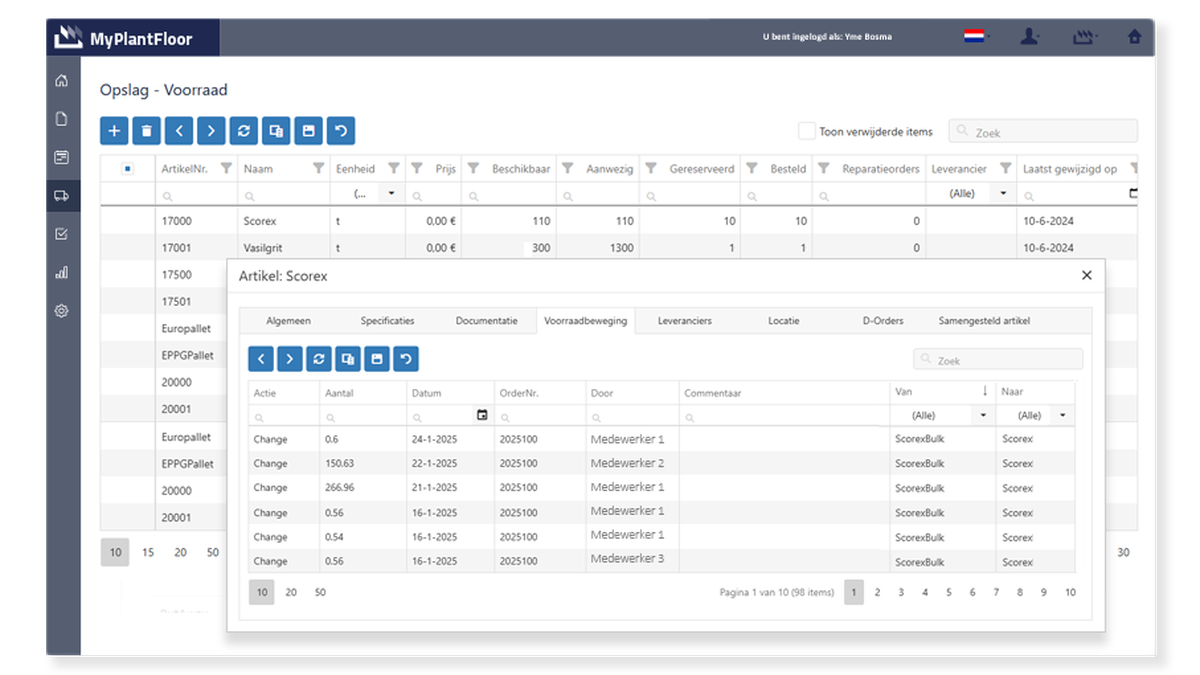This screenshot has height=675, width=1200.
Task: Click the factory icon in top header
Action: pos(1084,37)
